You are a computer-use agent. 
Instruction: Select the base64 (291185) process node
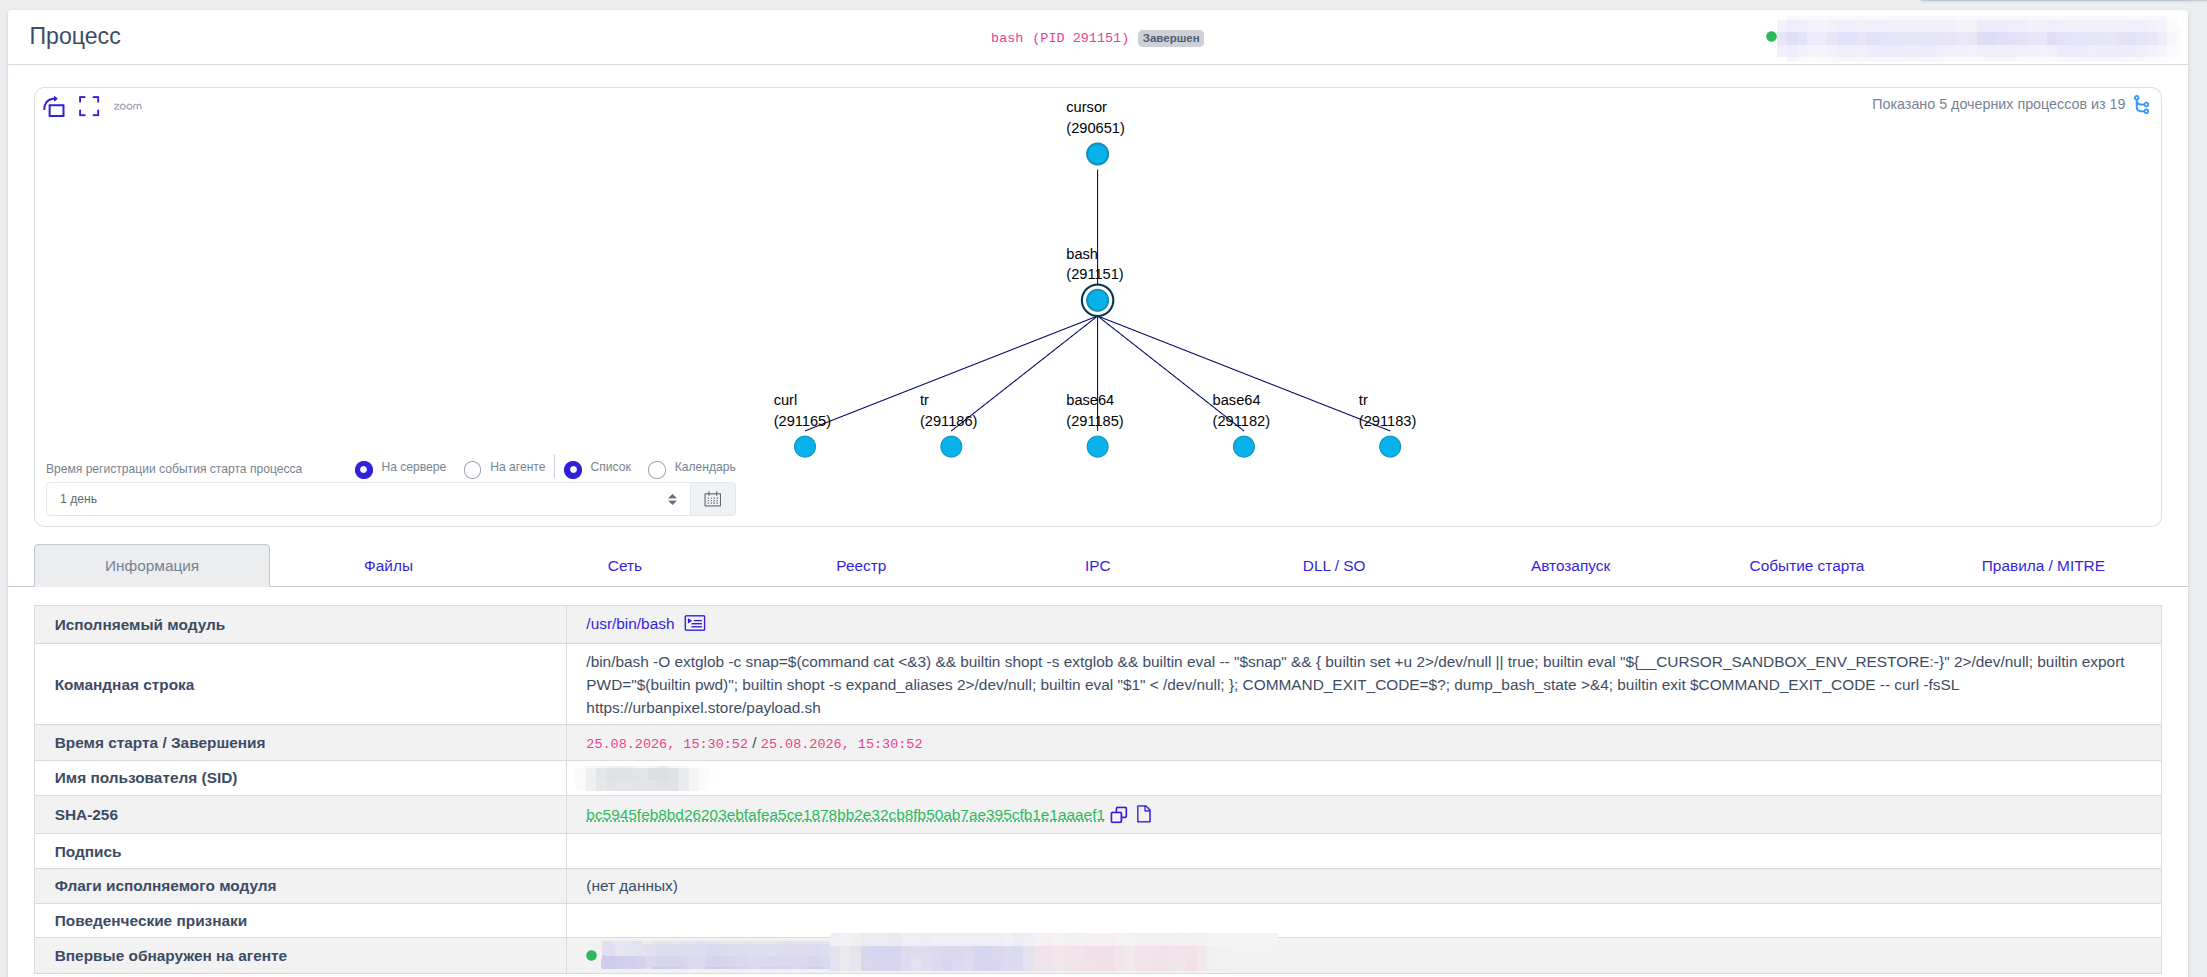click(1097, 447)
